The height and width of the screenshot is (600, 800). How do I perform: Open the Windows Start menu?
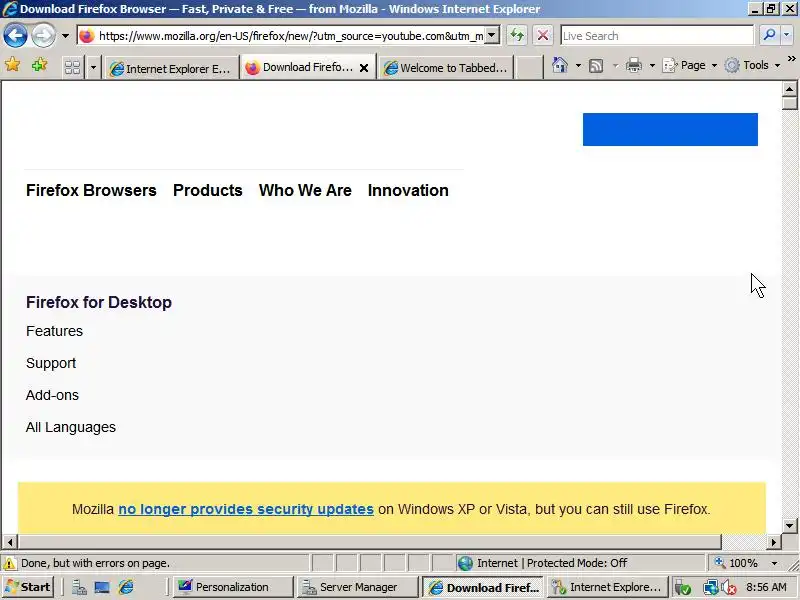(28, 587)
